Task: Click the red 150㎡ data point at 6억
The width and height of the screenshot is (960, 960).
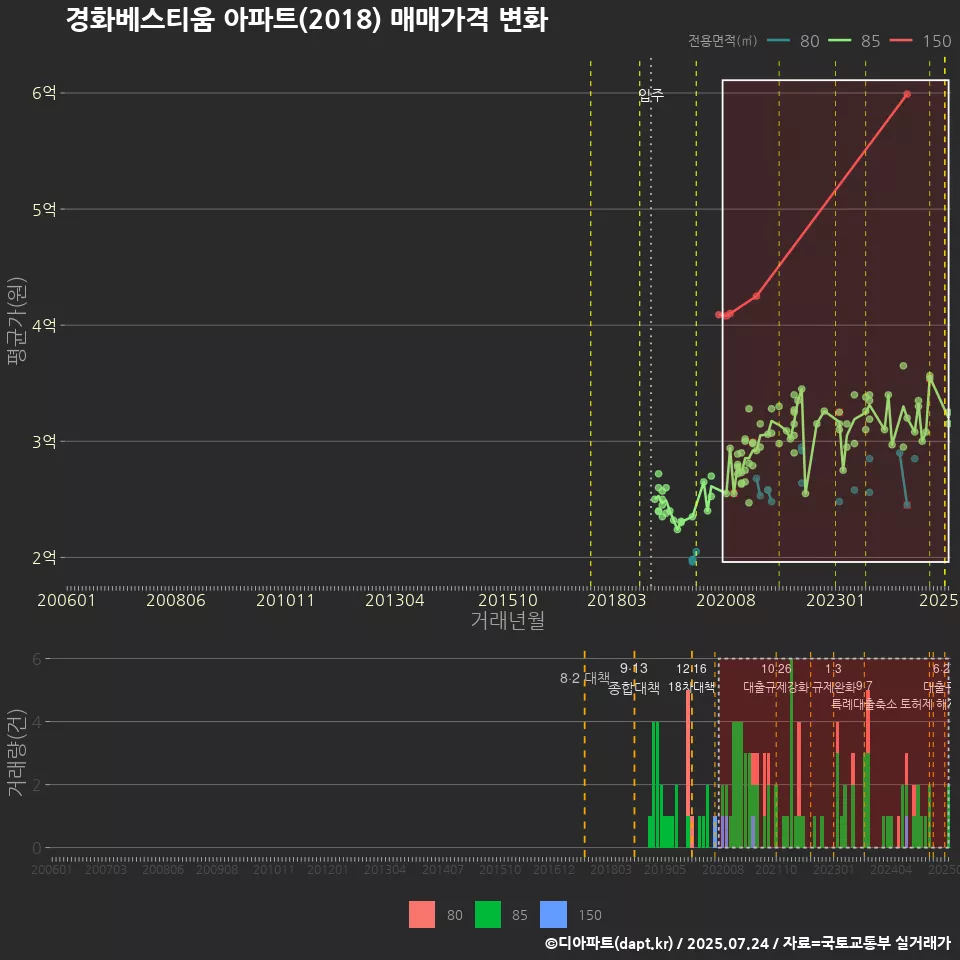Action: (x=907, y=94)
